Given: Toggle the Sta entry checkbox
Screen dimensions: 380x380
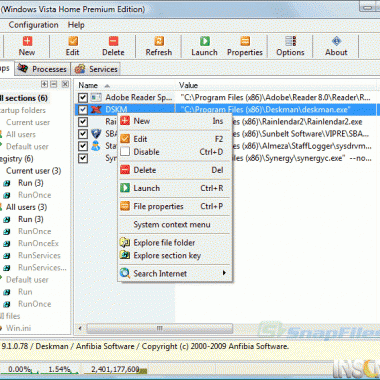Looking at the screenshot, I should [83, 146].
